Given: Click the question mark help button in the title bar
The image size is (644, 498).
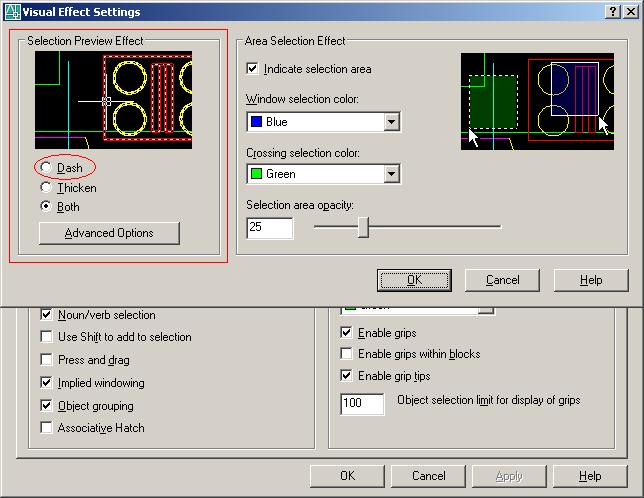Looking at the screenshot, I should pyautogui.click(x=612, y=11).
